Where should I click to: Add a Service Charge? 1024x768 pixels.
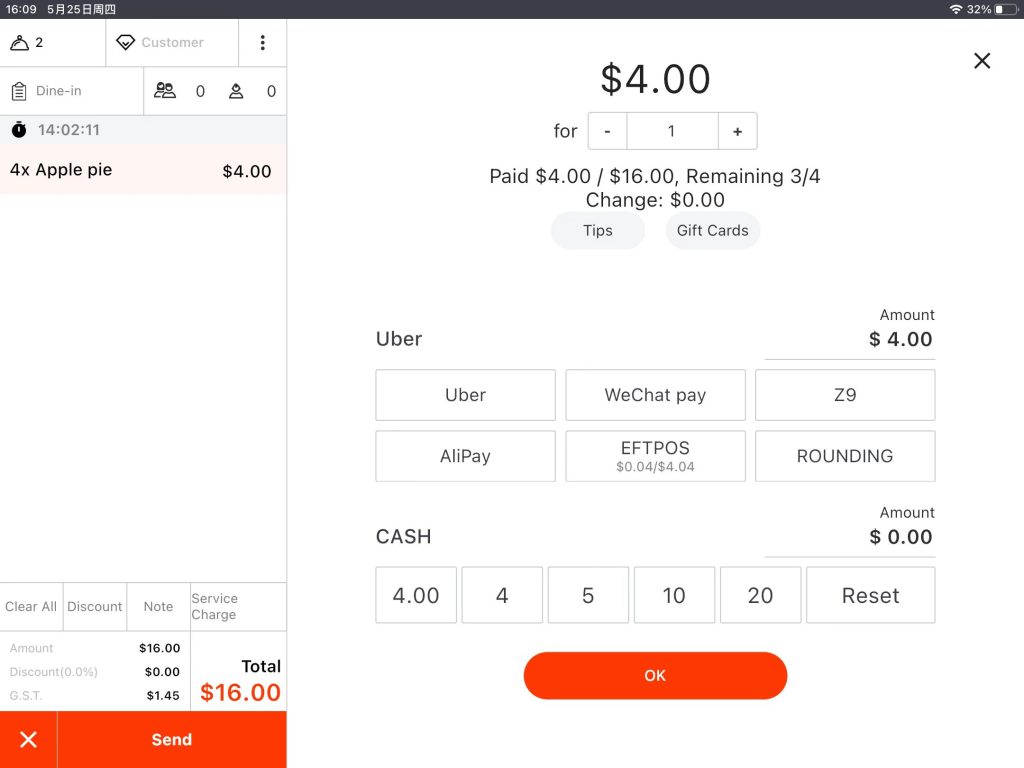pos(238,607)
